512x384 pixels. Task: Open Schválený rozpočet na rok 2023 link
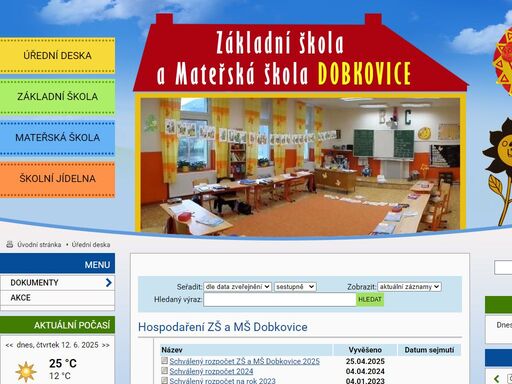(x=222, y=381)
